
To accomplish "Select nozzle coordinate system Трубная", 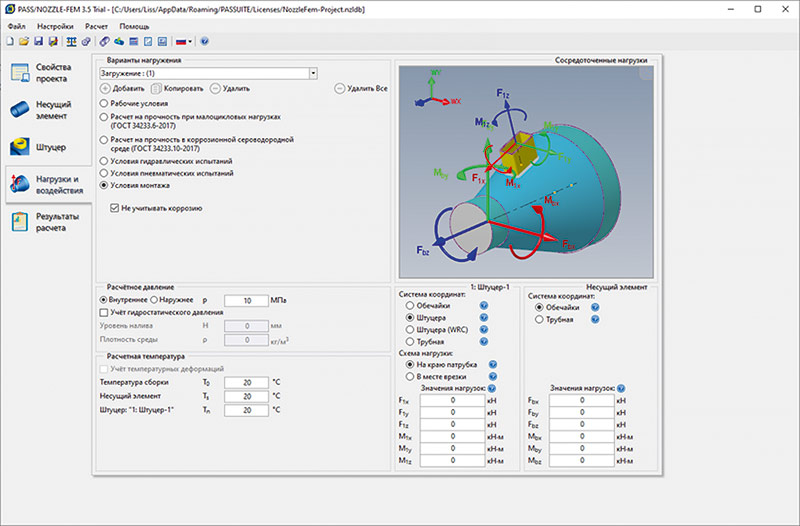I will [x=410, y=342].
